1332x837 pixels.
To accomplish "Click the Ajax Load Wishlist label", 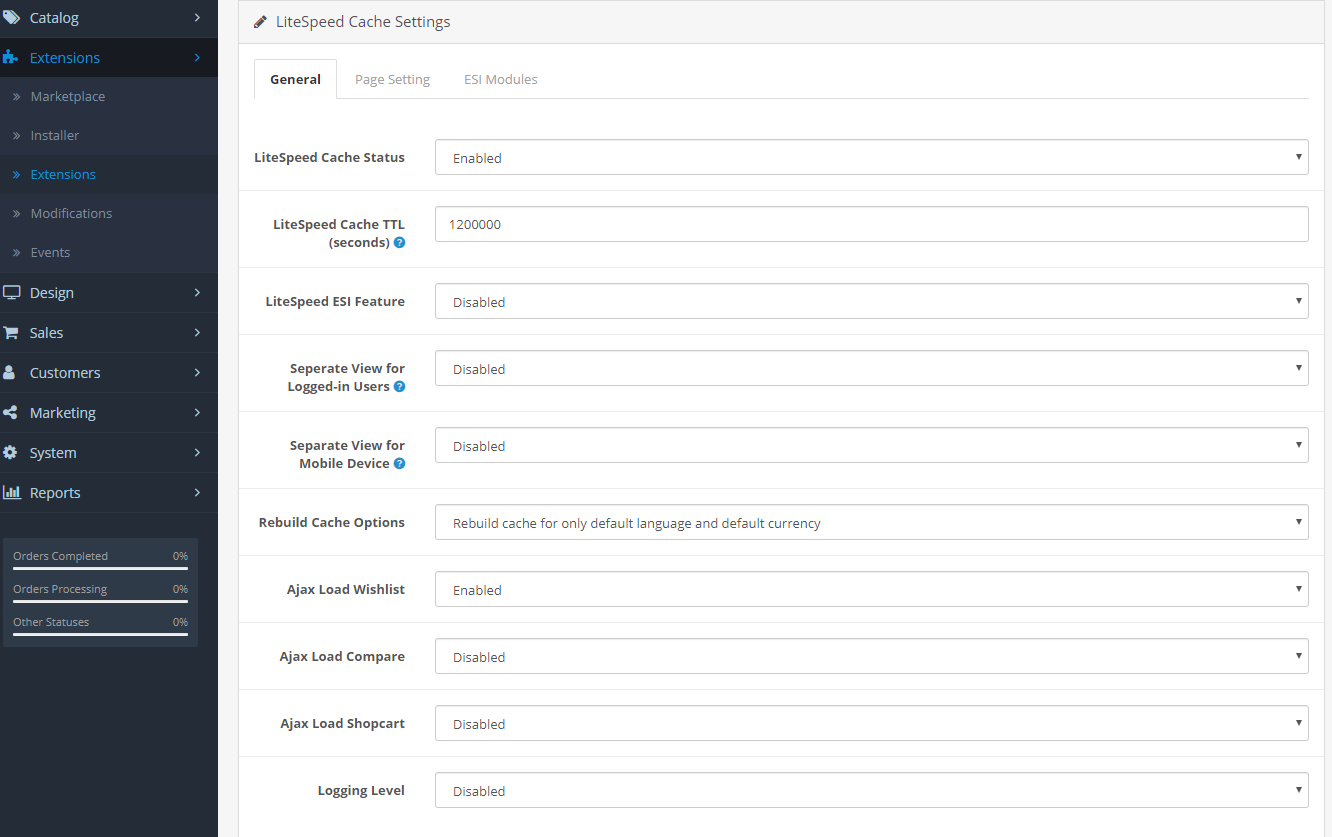I will [x=346, y=589].
